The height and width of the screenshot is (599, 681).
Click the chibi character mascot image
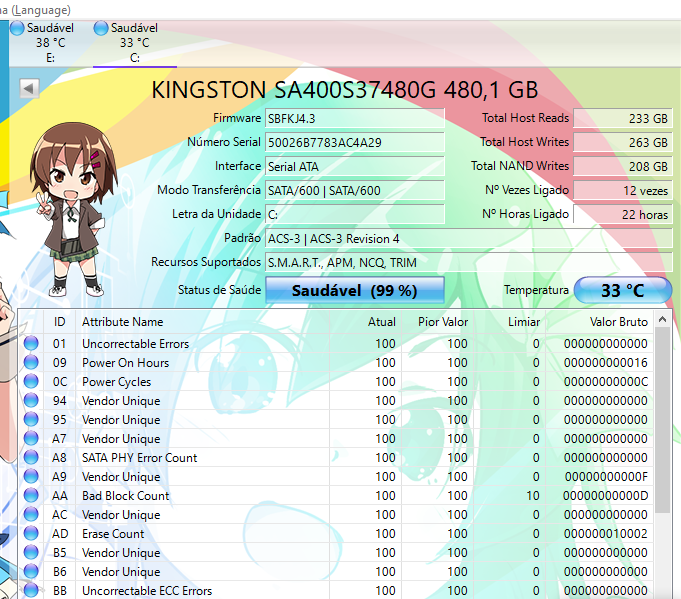72,208
